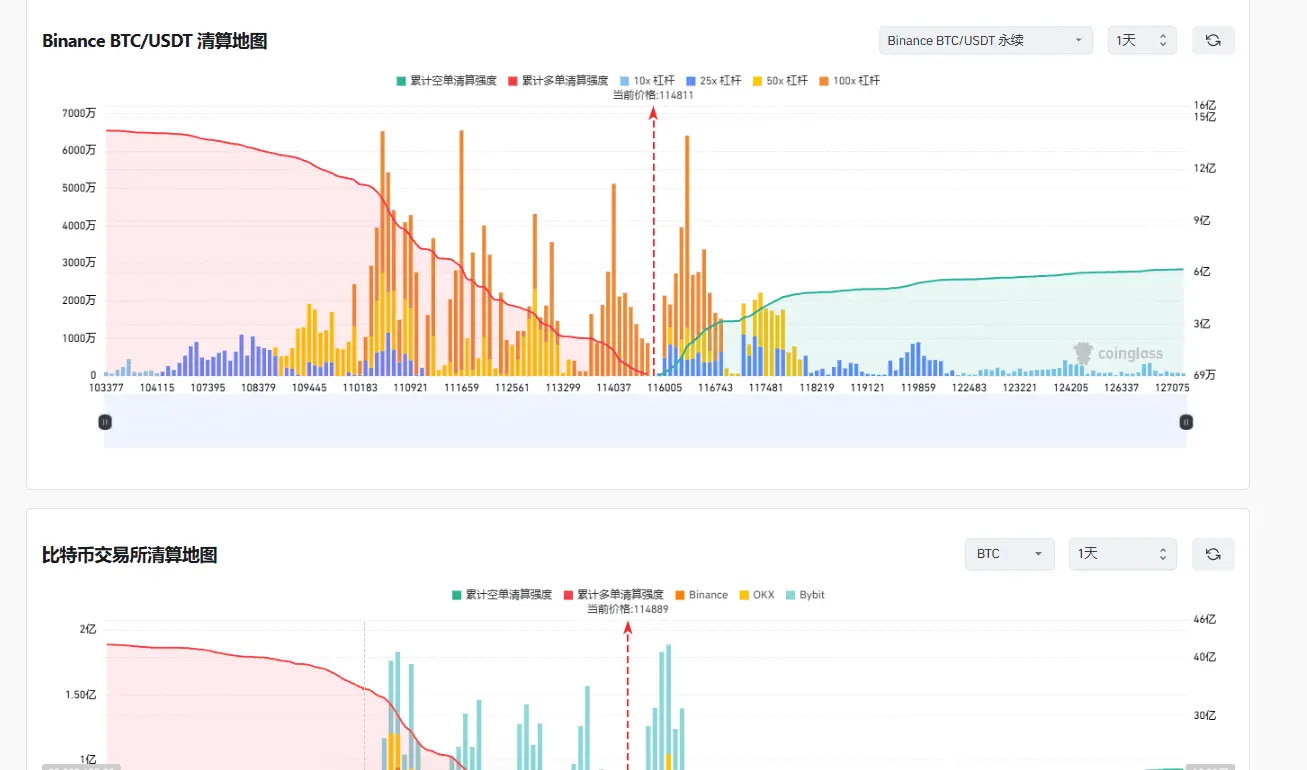This screenshot has width=1307, height=770.
Task: Click the 119859 price axis label
Action: tap(918, 388)
